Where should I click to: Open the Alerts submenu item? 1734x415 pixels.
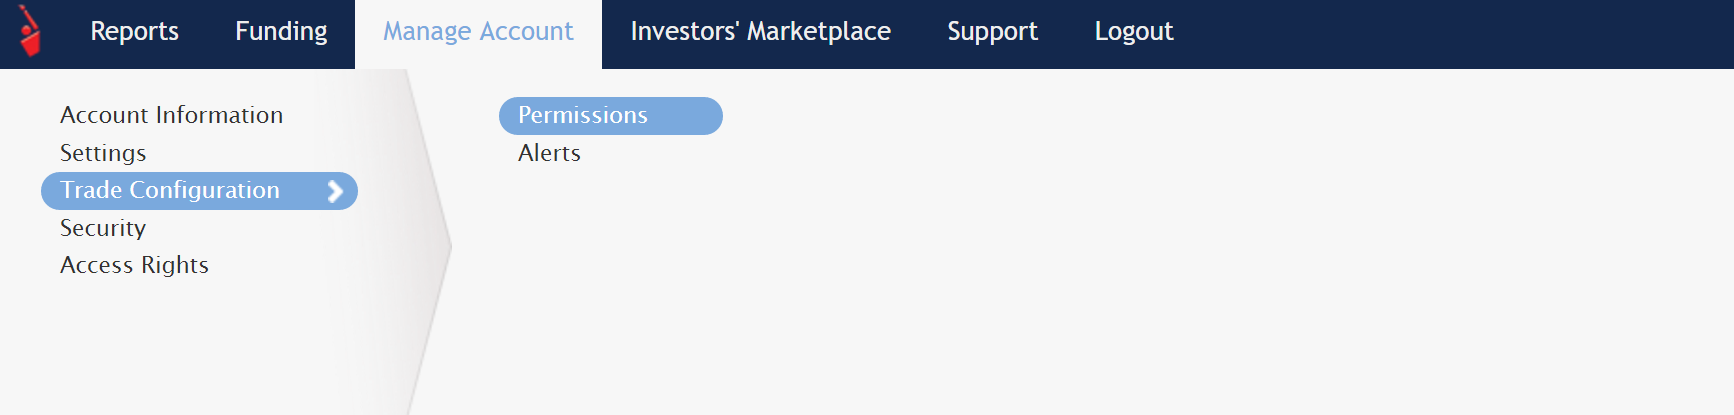[x=549, y=153]
